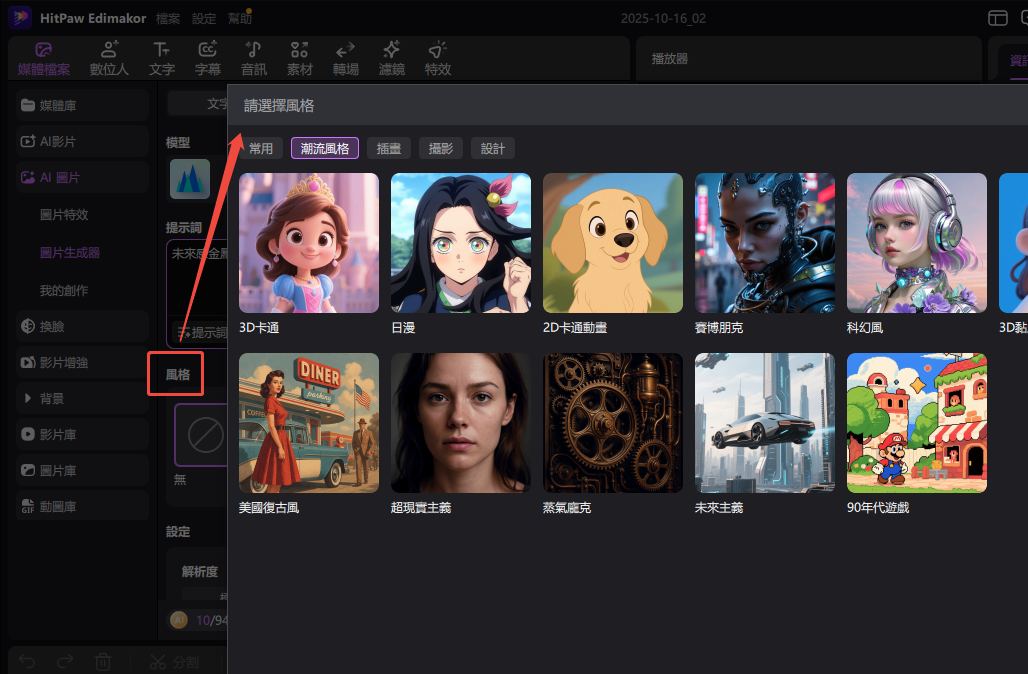
Task: Open the 濾鏡 filters panel
Action: (392, 58)
